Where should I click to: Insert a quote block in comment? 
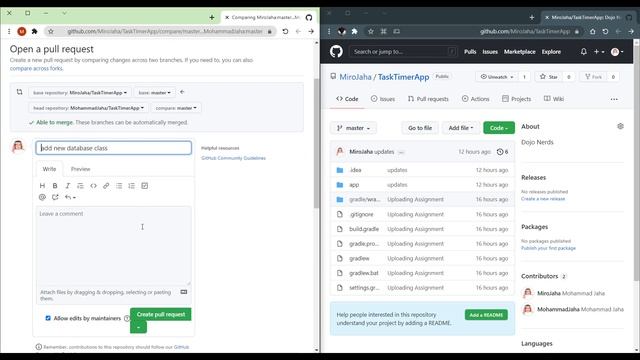pyautogui.click(x=80, y=186)
